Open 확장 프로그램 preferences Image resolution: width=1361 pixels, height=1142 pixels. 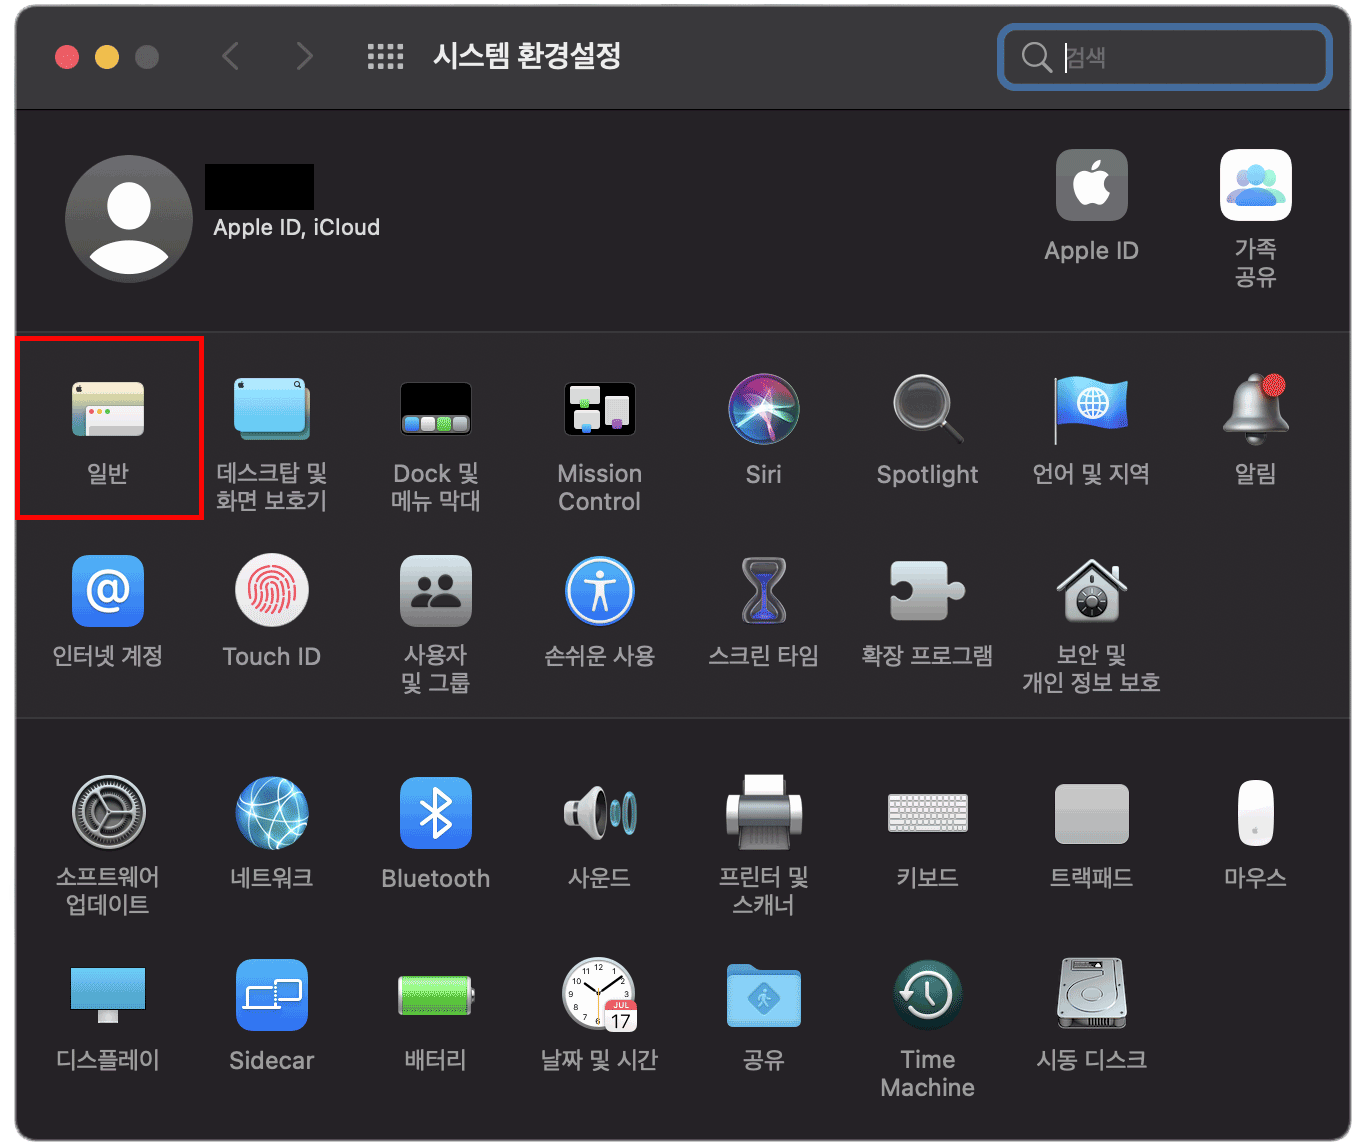point(927,591)
